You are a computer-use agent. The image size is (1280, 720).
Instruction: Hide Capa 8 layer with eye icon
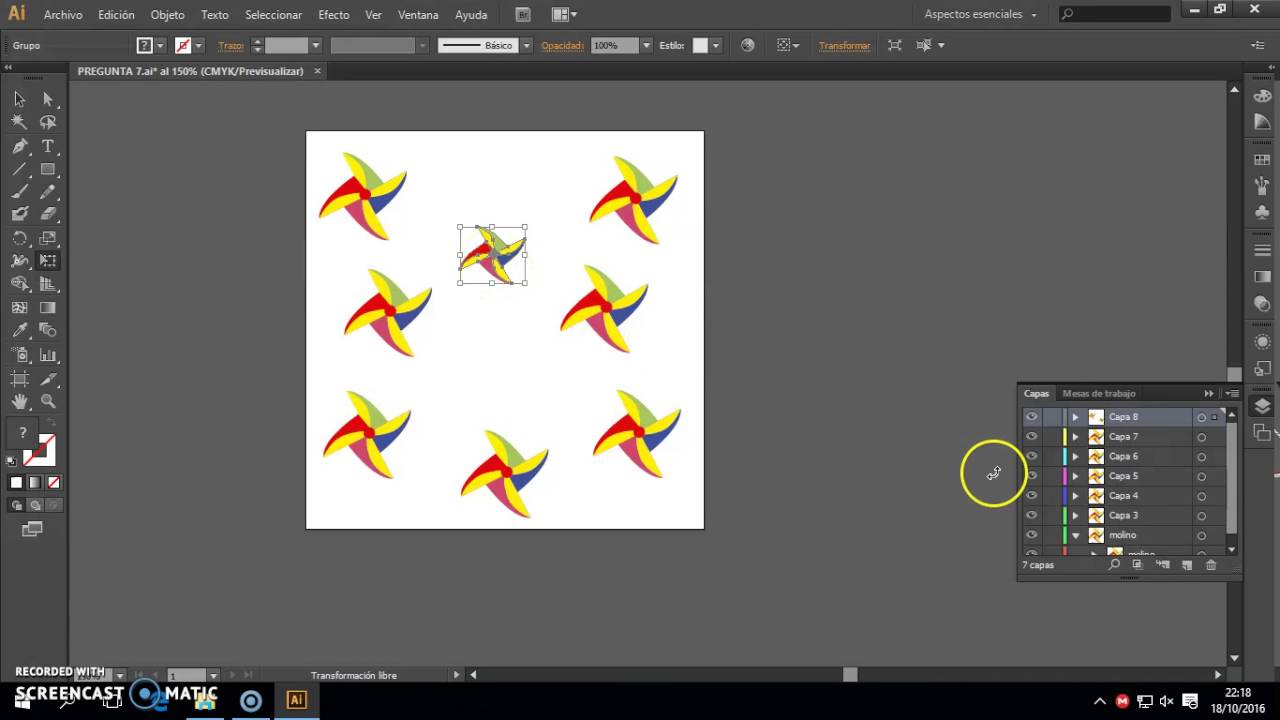(1031, 417)
